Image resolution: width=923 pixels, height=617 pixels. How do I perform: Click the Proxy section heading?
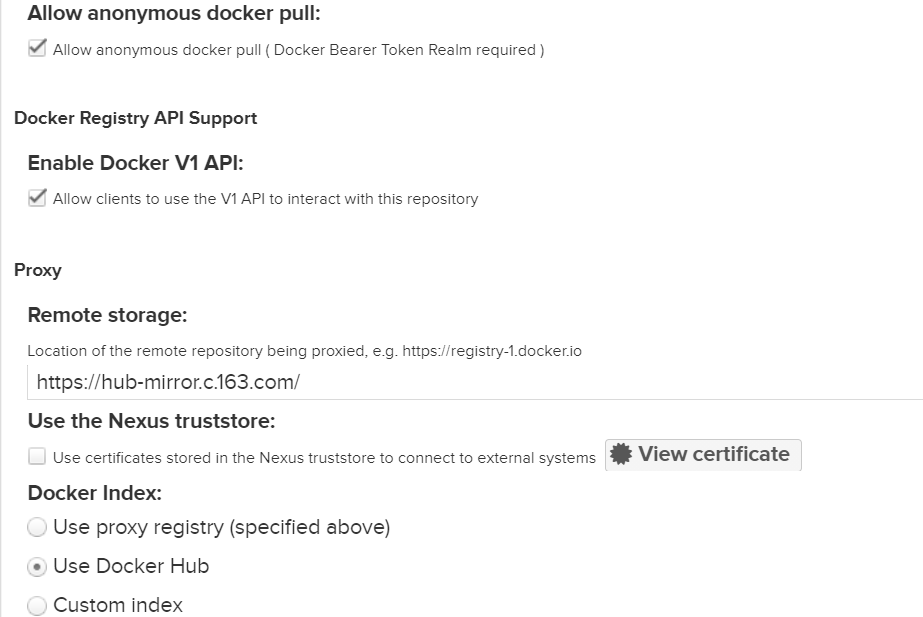tap(38, 270)
